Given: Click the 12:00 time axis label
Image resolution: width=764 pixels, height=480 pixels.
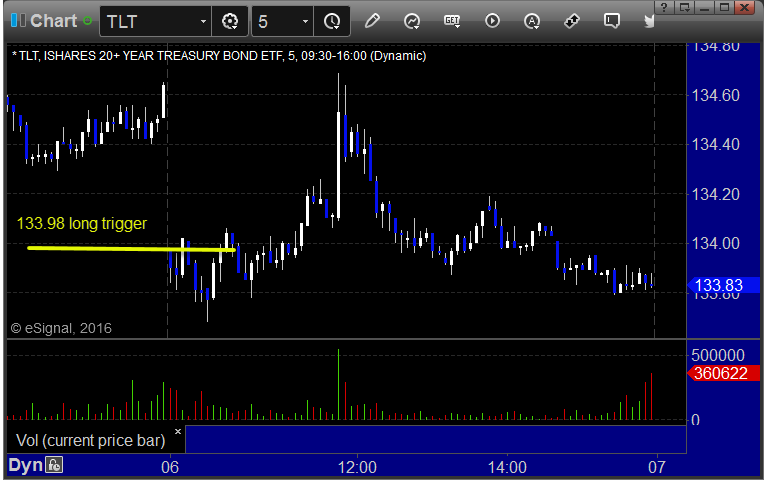Looking at the screenshot, I should click(357, 467).
